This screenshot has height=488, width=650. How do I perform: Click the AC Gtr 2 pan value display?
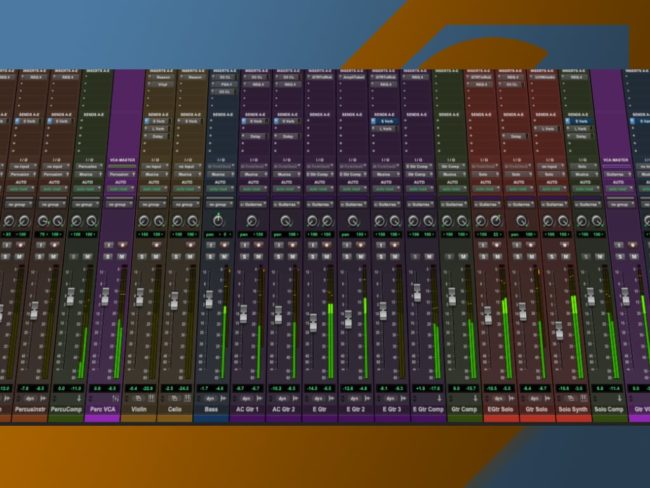(x=285, y=235)
